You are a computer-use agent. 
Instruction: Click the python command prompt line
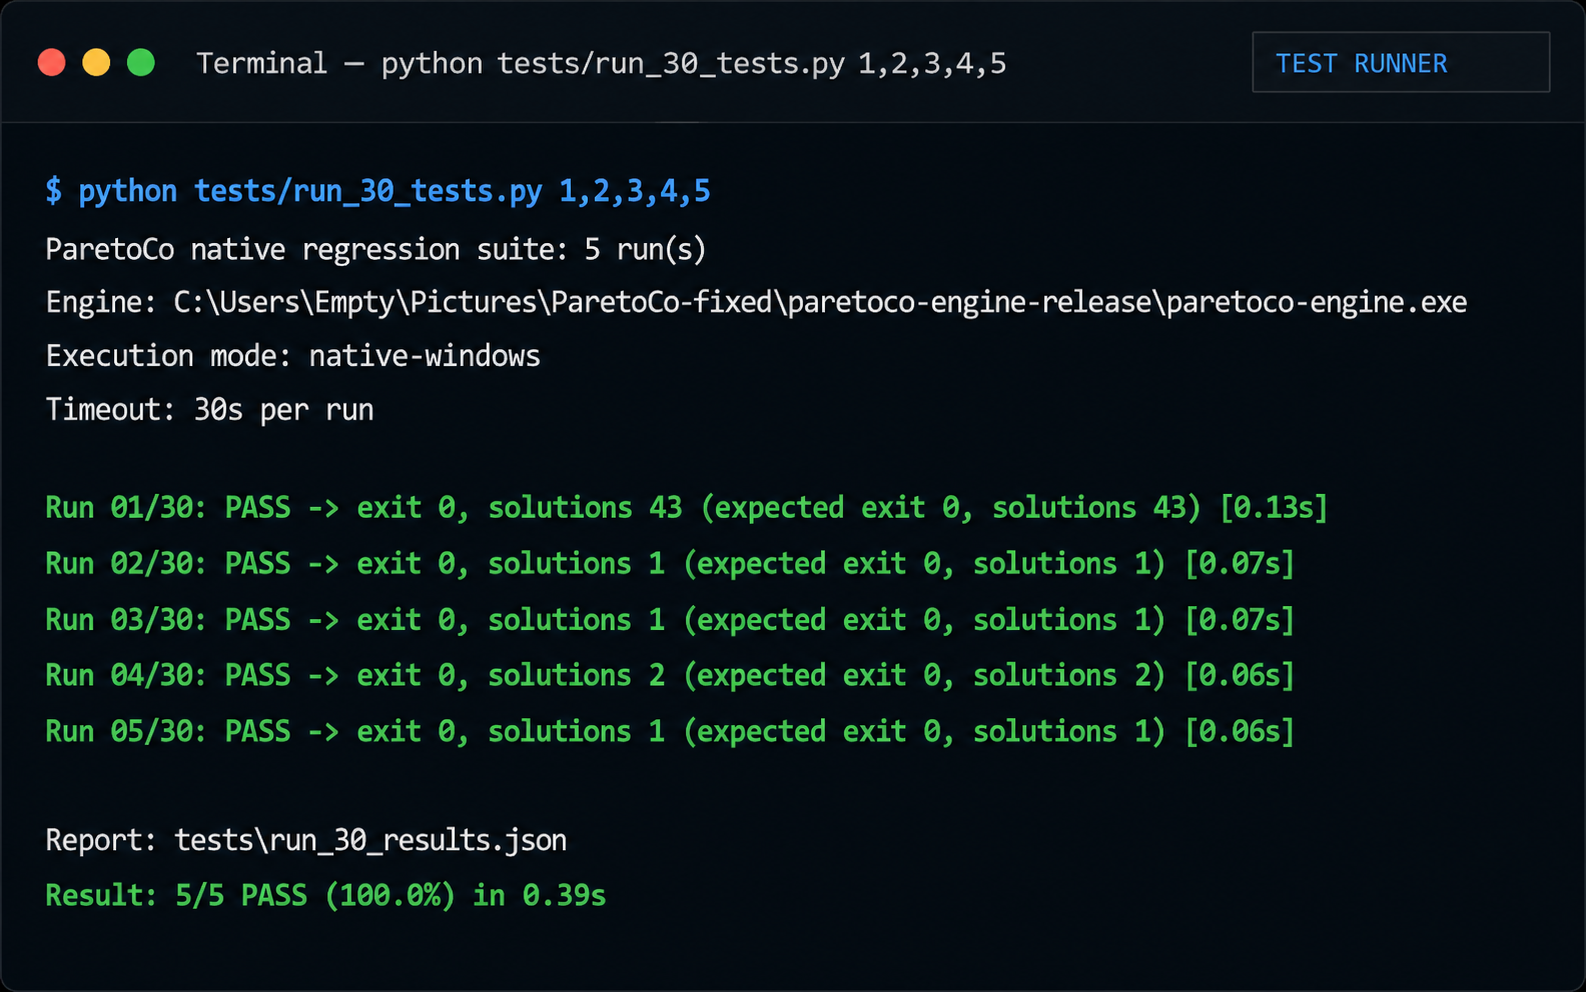click(378, 191)
